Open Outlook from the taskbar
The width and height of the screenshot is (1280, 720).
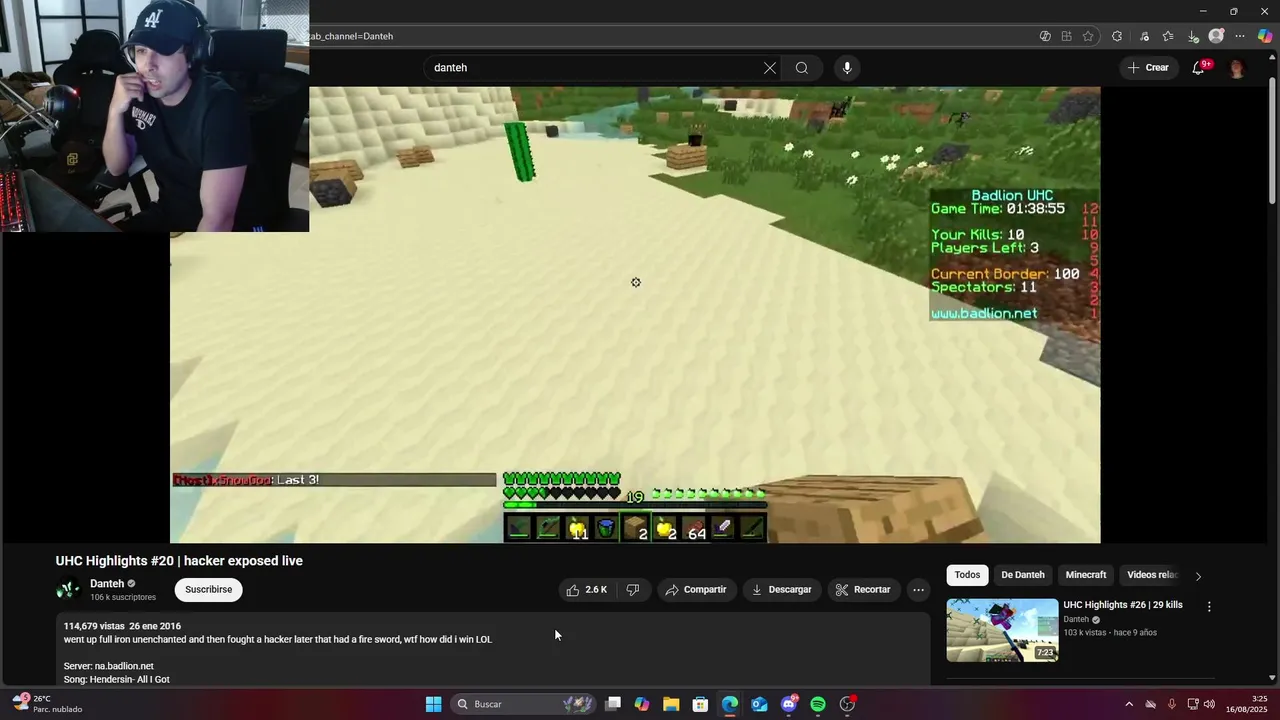click(x=759, y=704)
